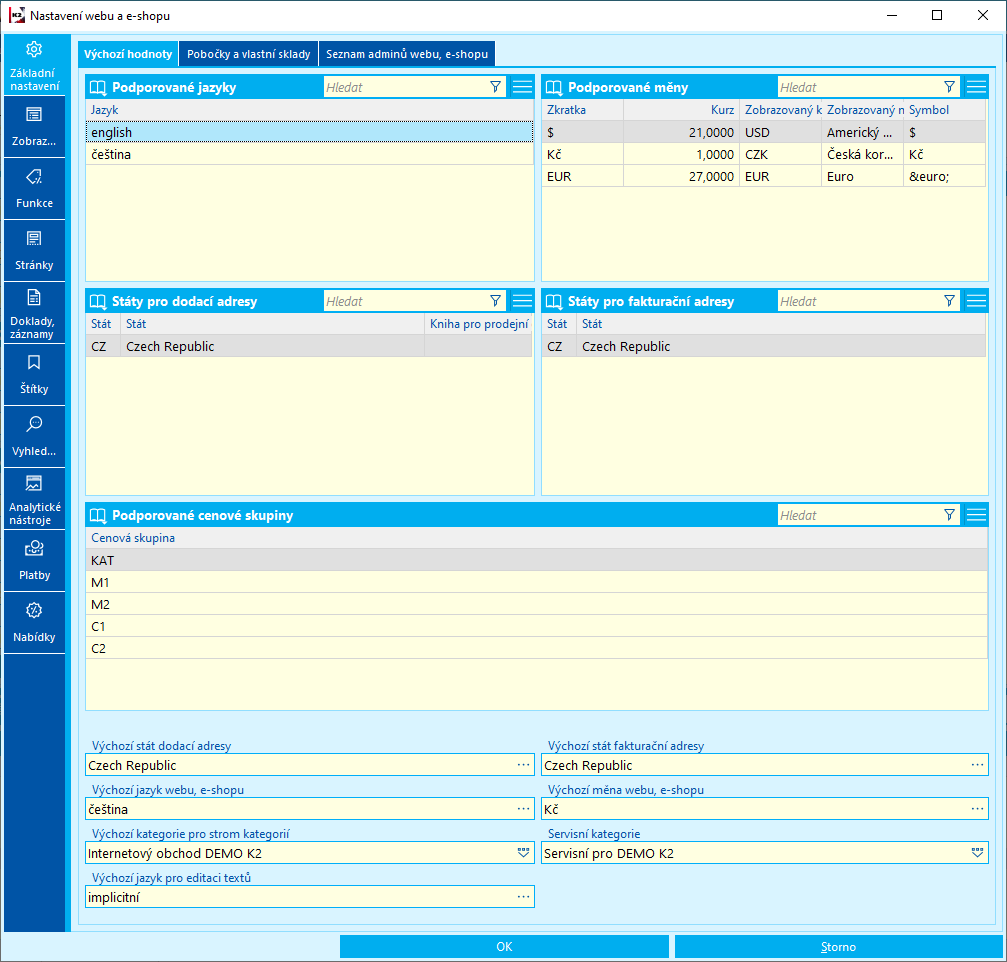Image resolution: width=1007 pixels, height=962 pixels.
Task: Open the Funkce sidebar section
Action: 34,189
